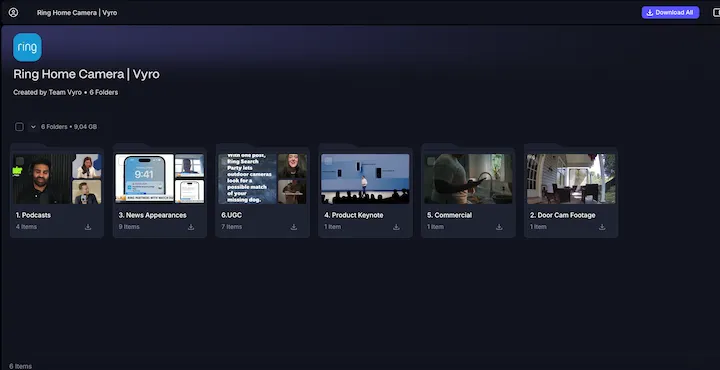The height and width of the screenshot is (370, 720).
Task: Download the 1. Podcasts folder
Action: coord(88,227)
